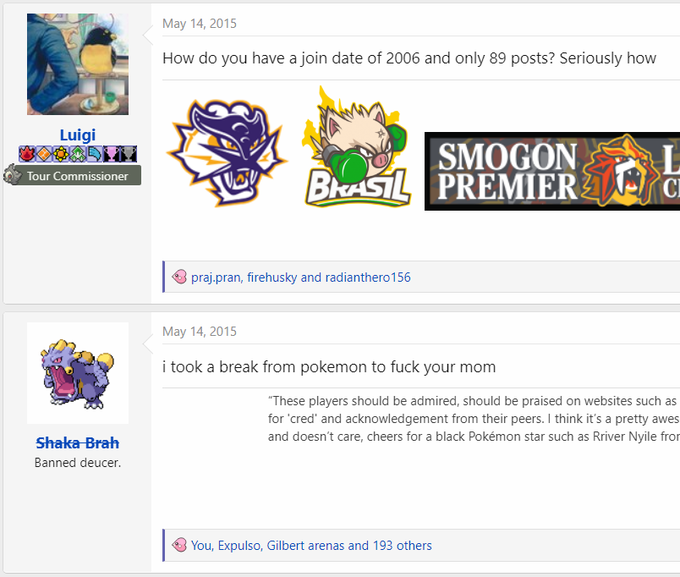Image resolution: width=680 pixels, height=577 pixels.
Task: Open radianthero156 profile link
Action: (x=367, y=277)
